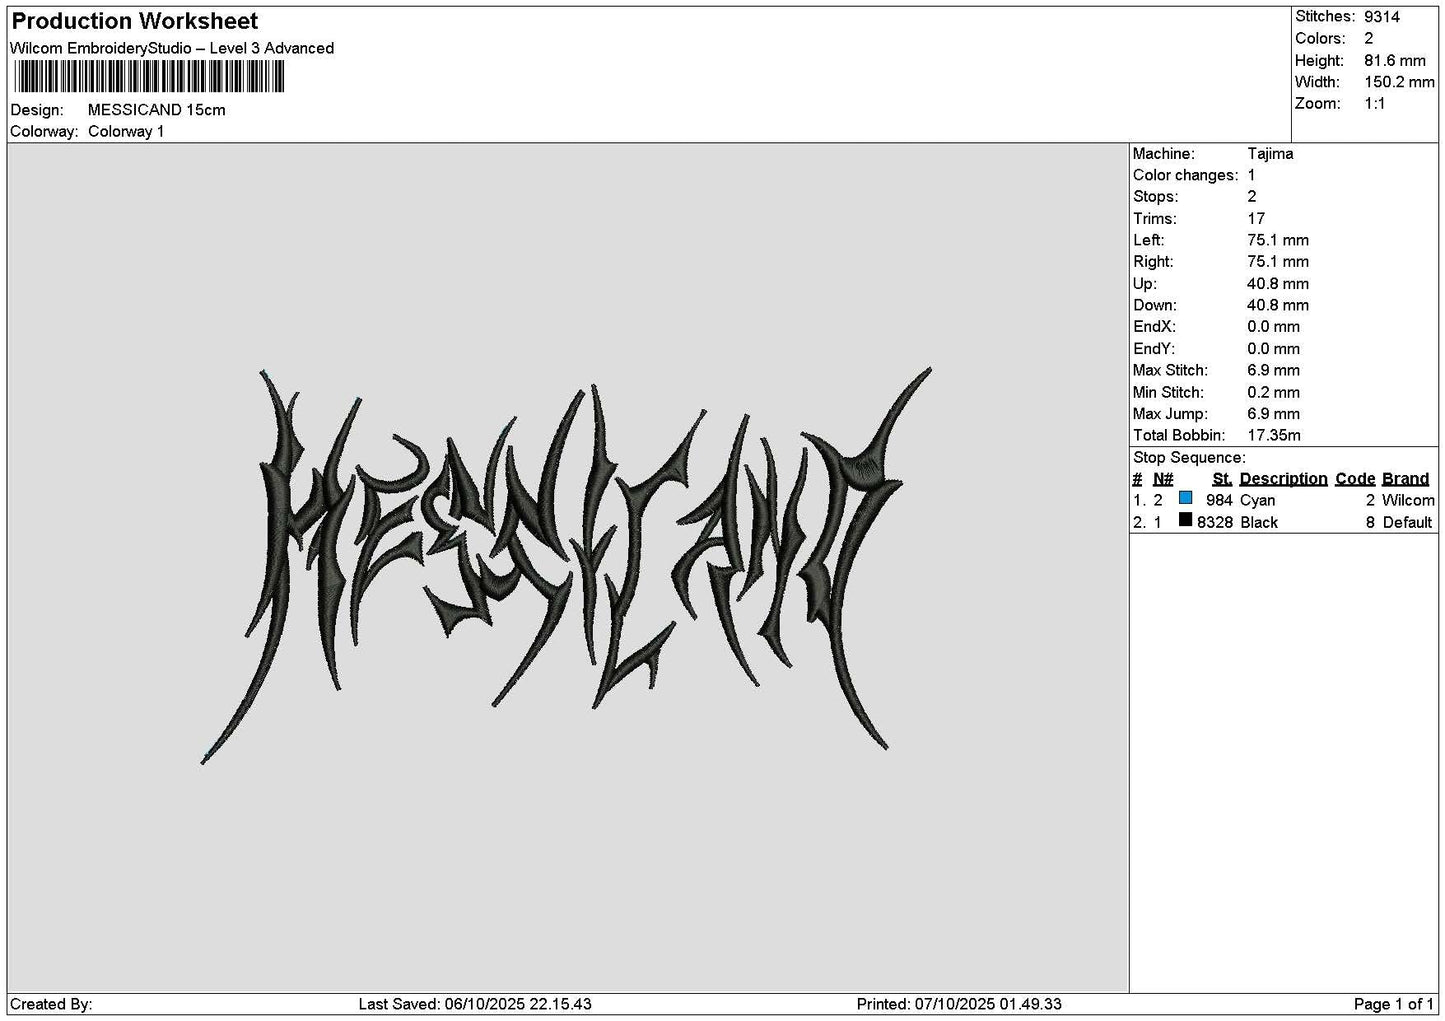Click the Black color swatch in stop sequence
The height and width of the screenshot is (1021, 1445).
[1185, 520]
